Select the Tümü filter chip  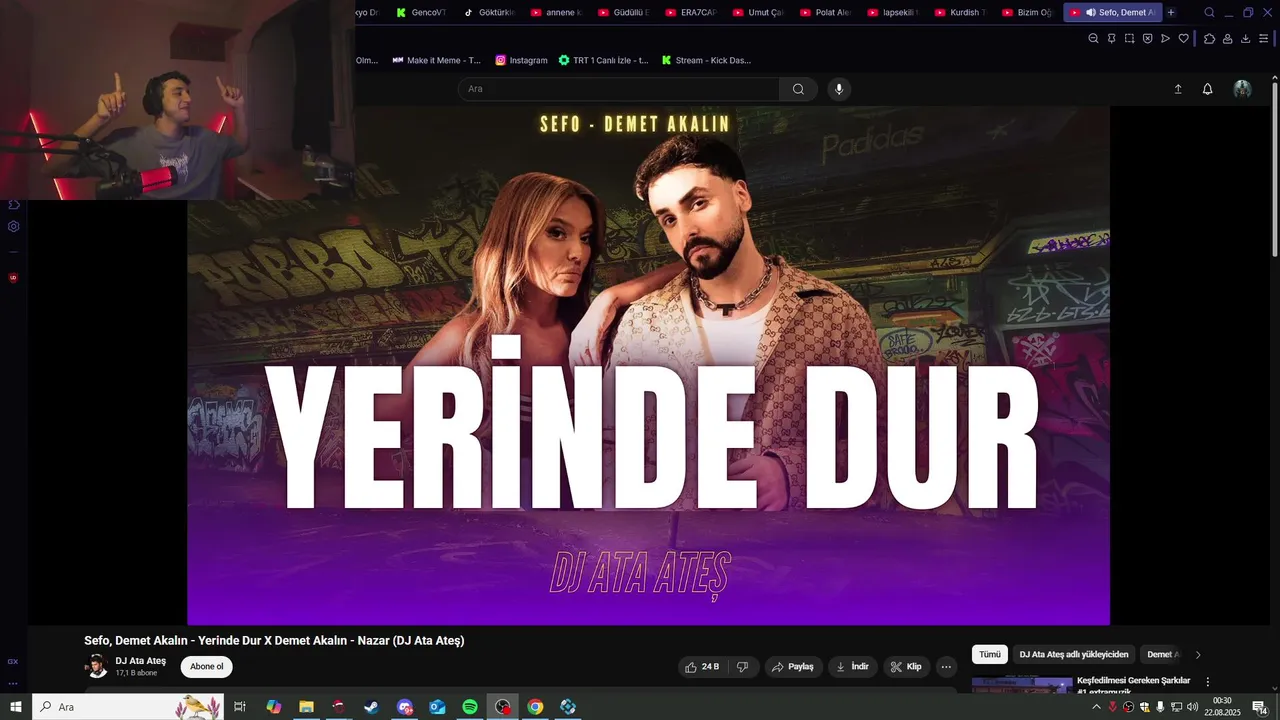pos(990,655)
